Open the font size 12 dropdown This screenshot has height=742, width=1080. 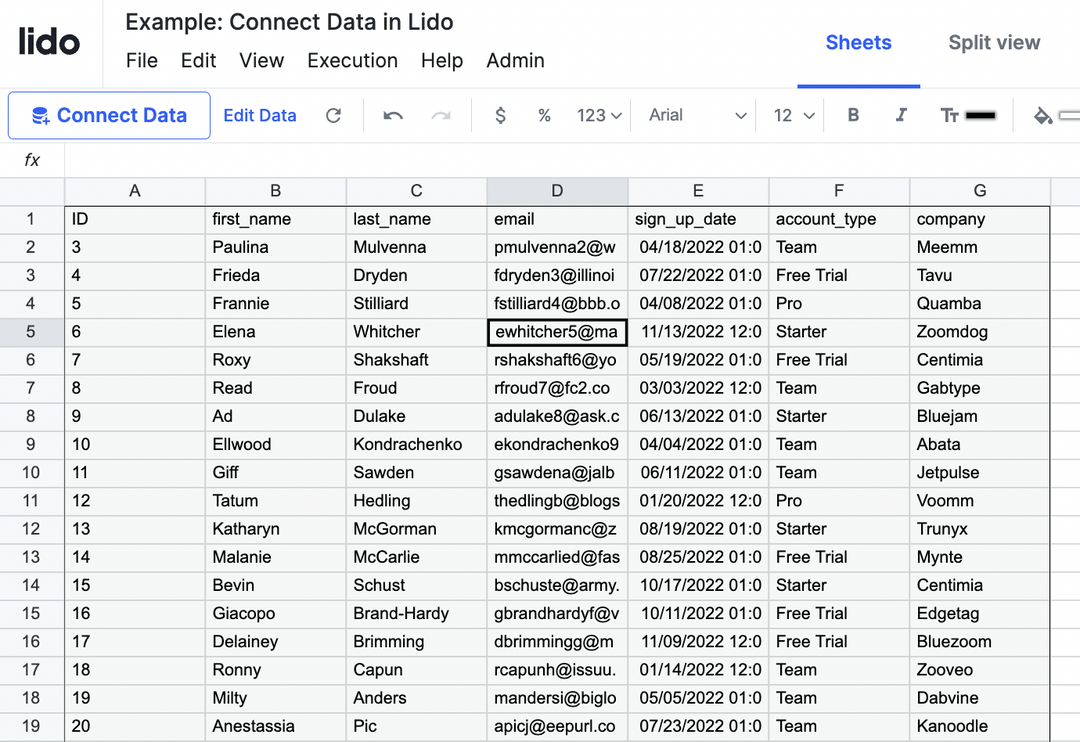(791, 115)
